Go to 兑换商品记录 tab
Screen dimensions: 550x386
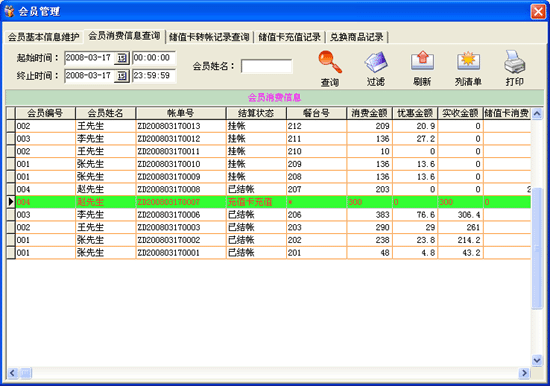(x=357, y=37)
